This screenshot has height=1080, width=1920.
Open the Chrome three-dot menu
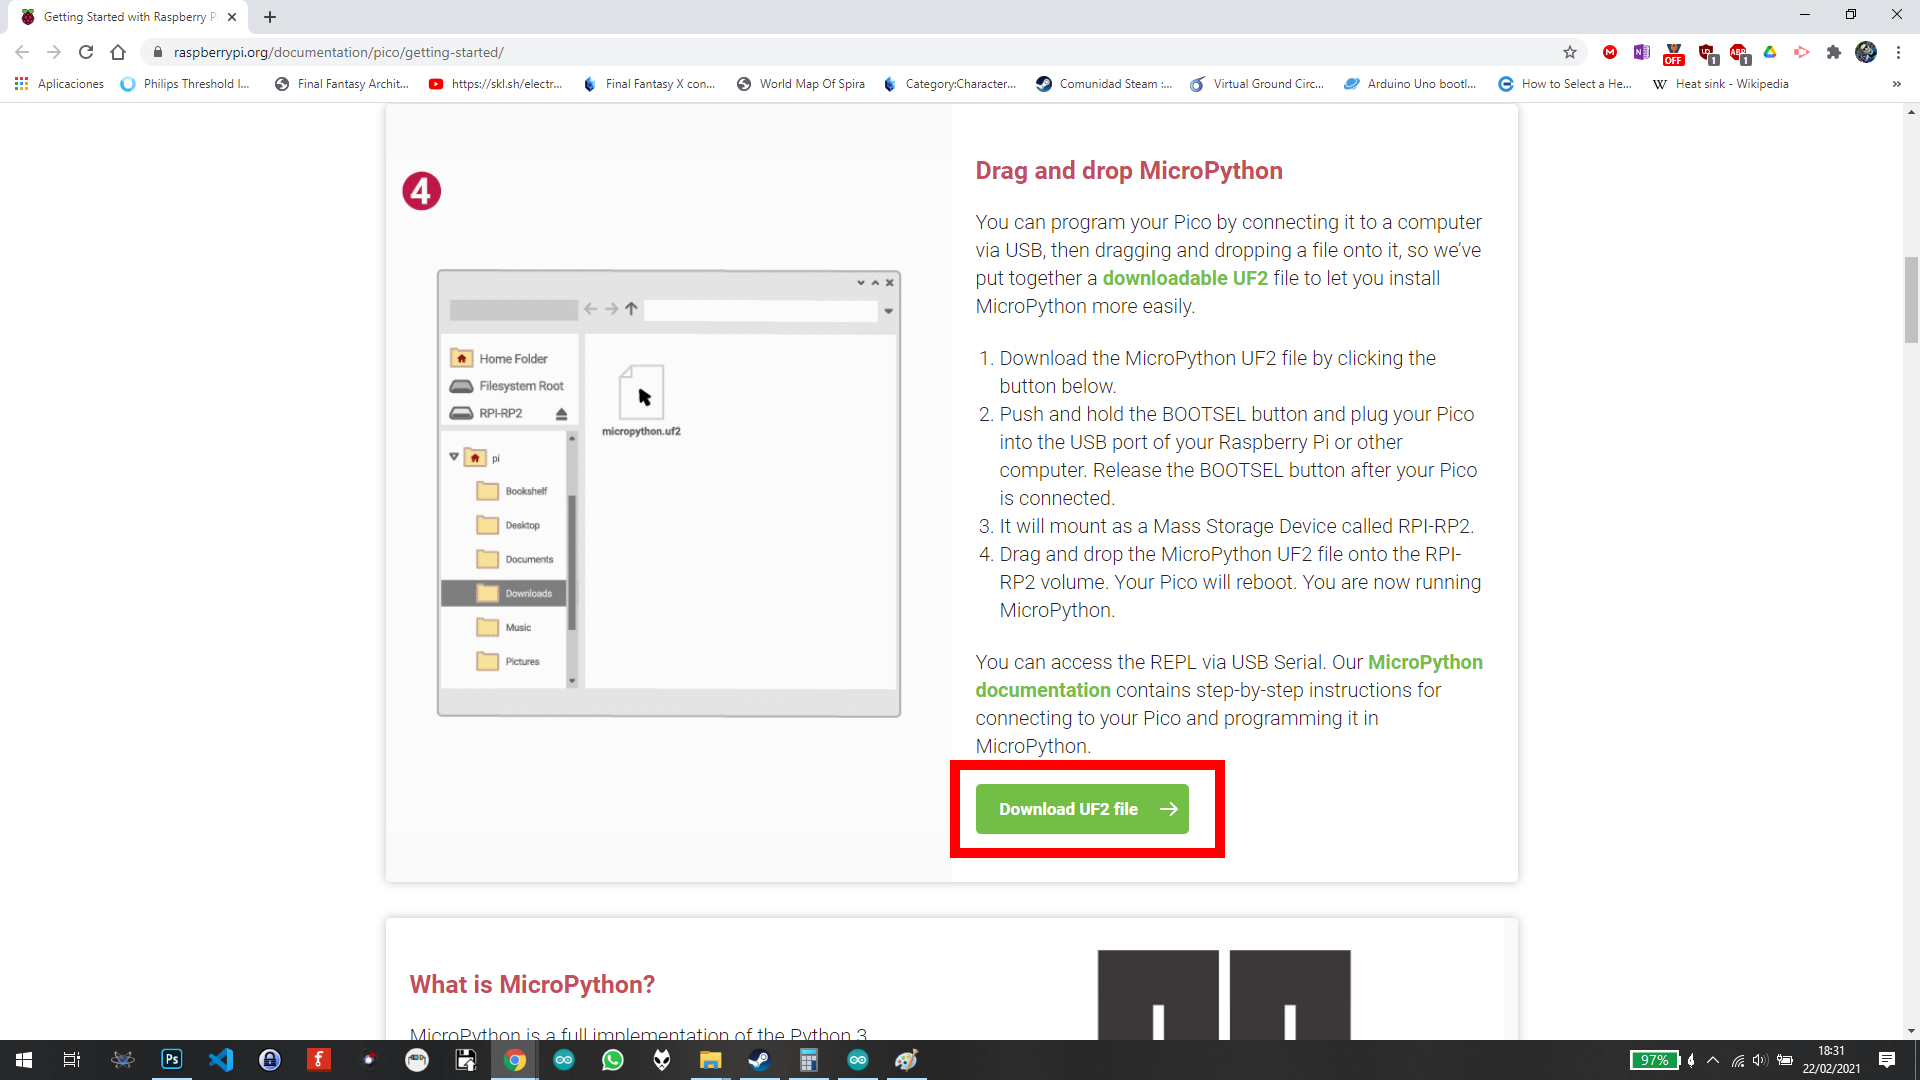(1898, 52)
